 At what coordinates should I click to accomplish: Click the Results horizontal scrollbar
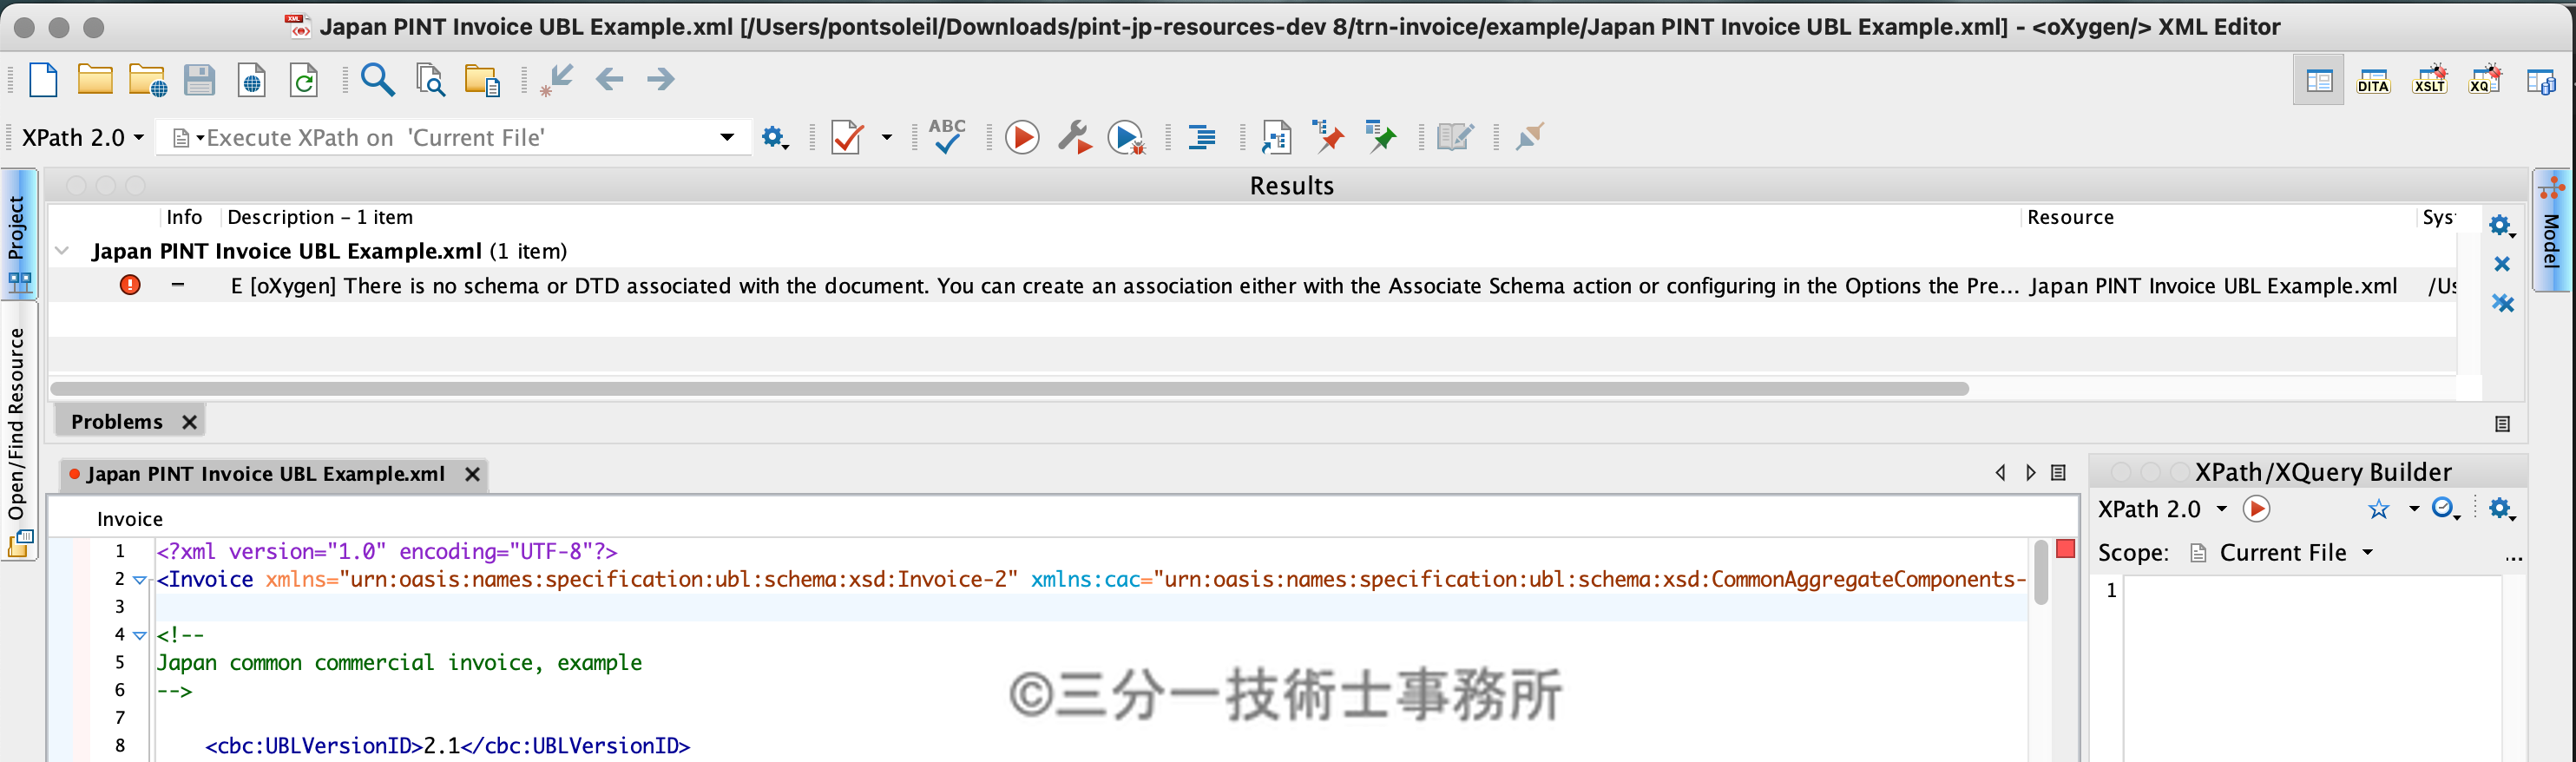pos(1009,388)
